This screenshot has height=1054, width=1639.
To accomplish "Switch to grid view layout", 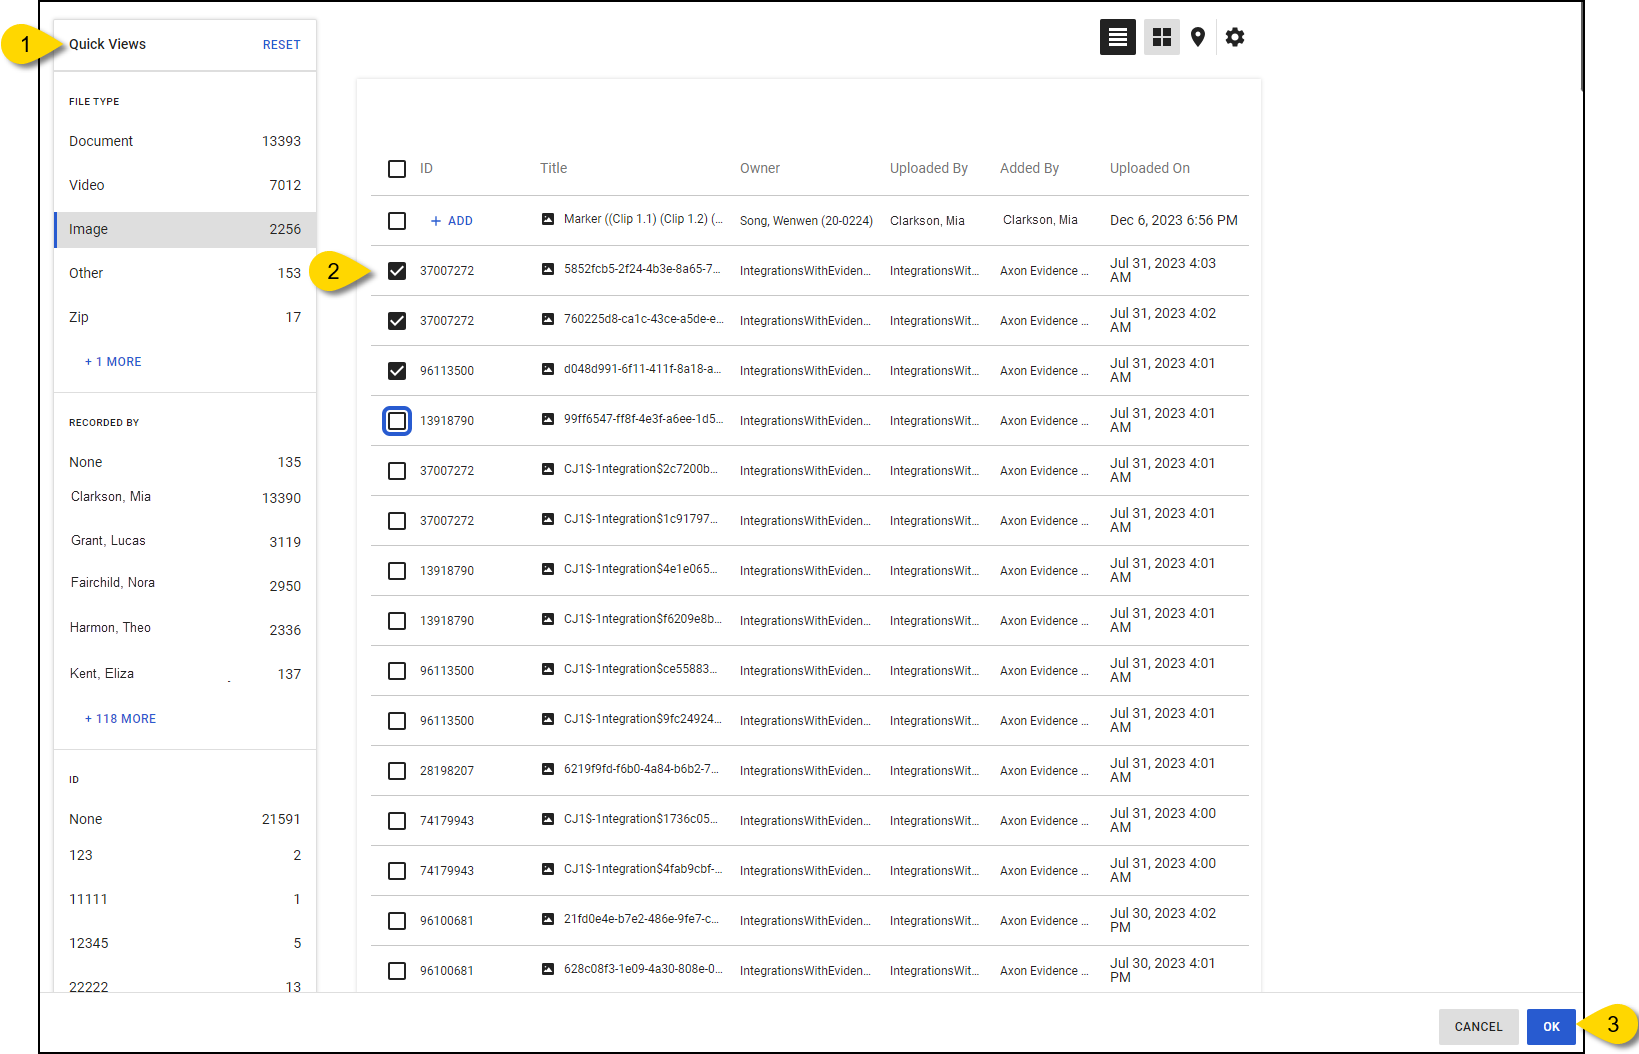I will [x=1161, y=37].
